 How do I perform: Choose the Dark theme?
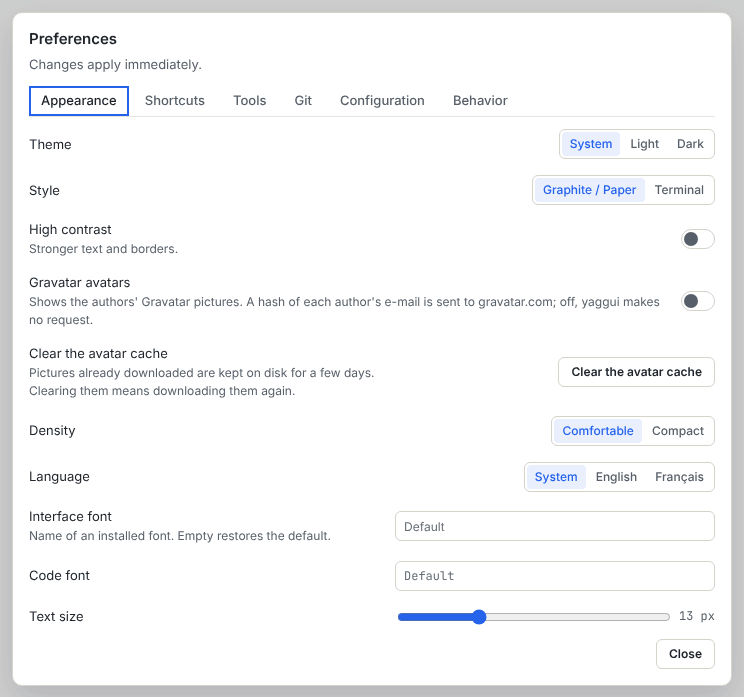point(690,144)
